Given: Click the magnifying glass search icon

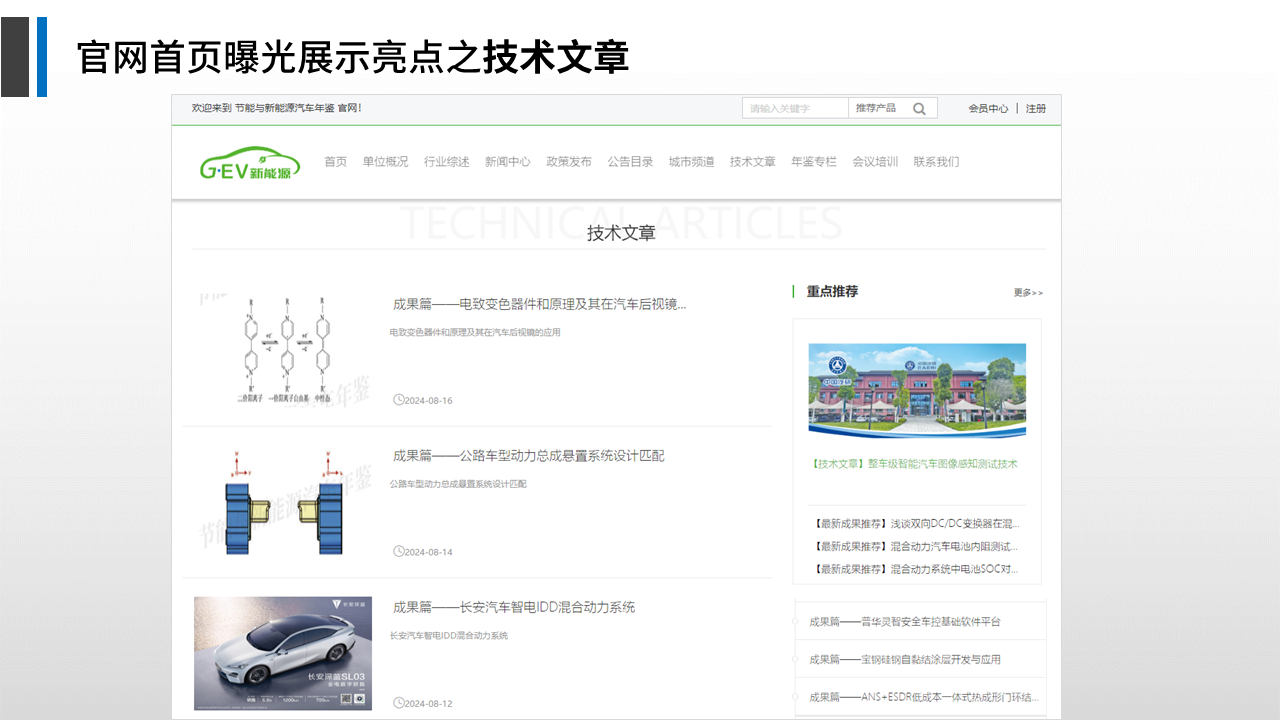Looking at the screenshot, I should 919,108.
